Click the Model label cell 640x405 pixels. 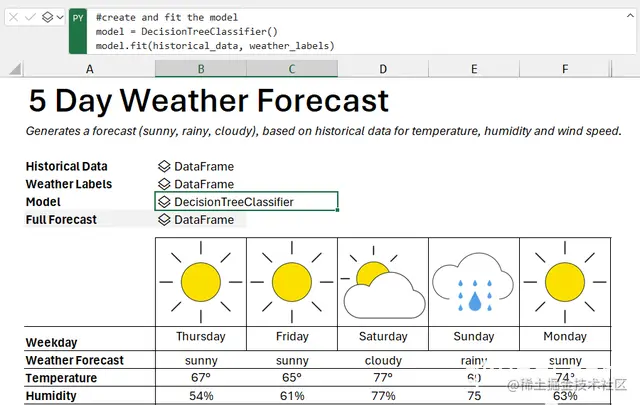[43, 202]
